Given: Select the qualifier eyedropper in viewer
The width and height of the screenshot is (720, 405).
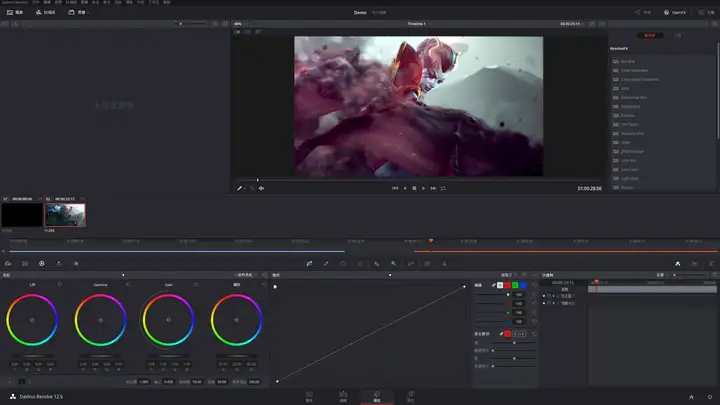Looking at the screenshot, I should click(x=239, y=188).
